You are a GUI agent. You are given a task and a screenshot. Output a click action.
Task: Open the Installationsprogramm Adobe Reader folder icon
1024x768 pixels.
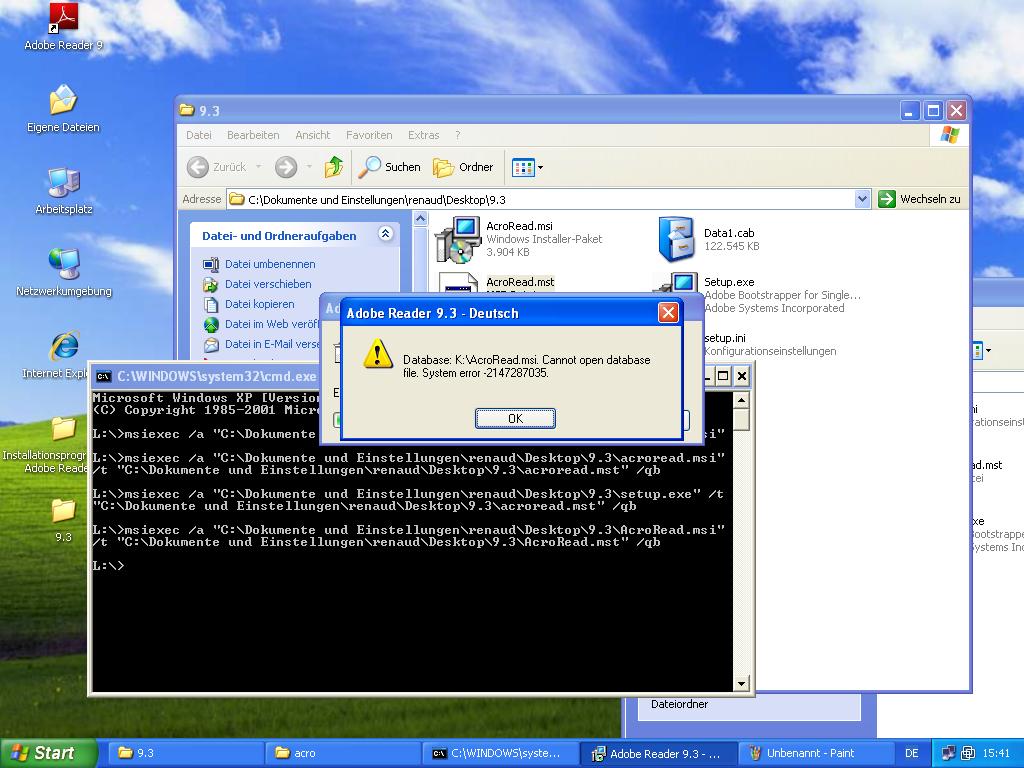[x=63, y=430]
